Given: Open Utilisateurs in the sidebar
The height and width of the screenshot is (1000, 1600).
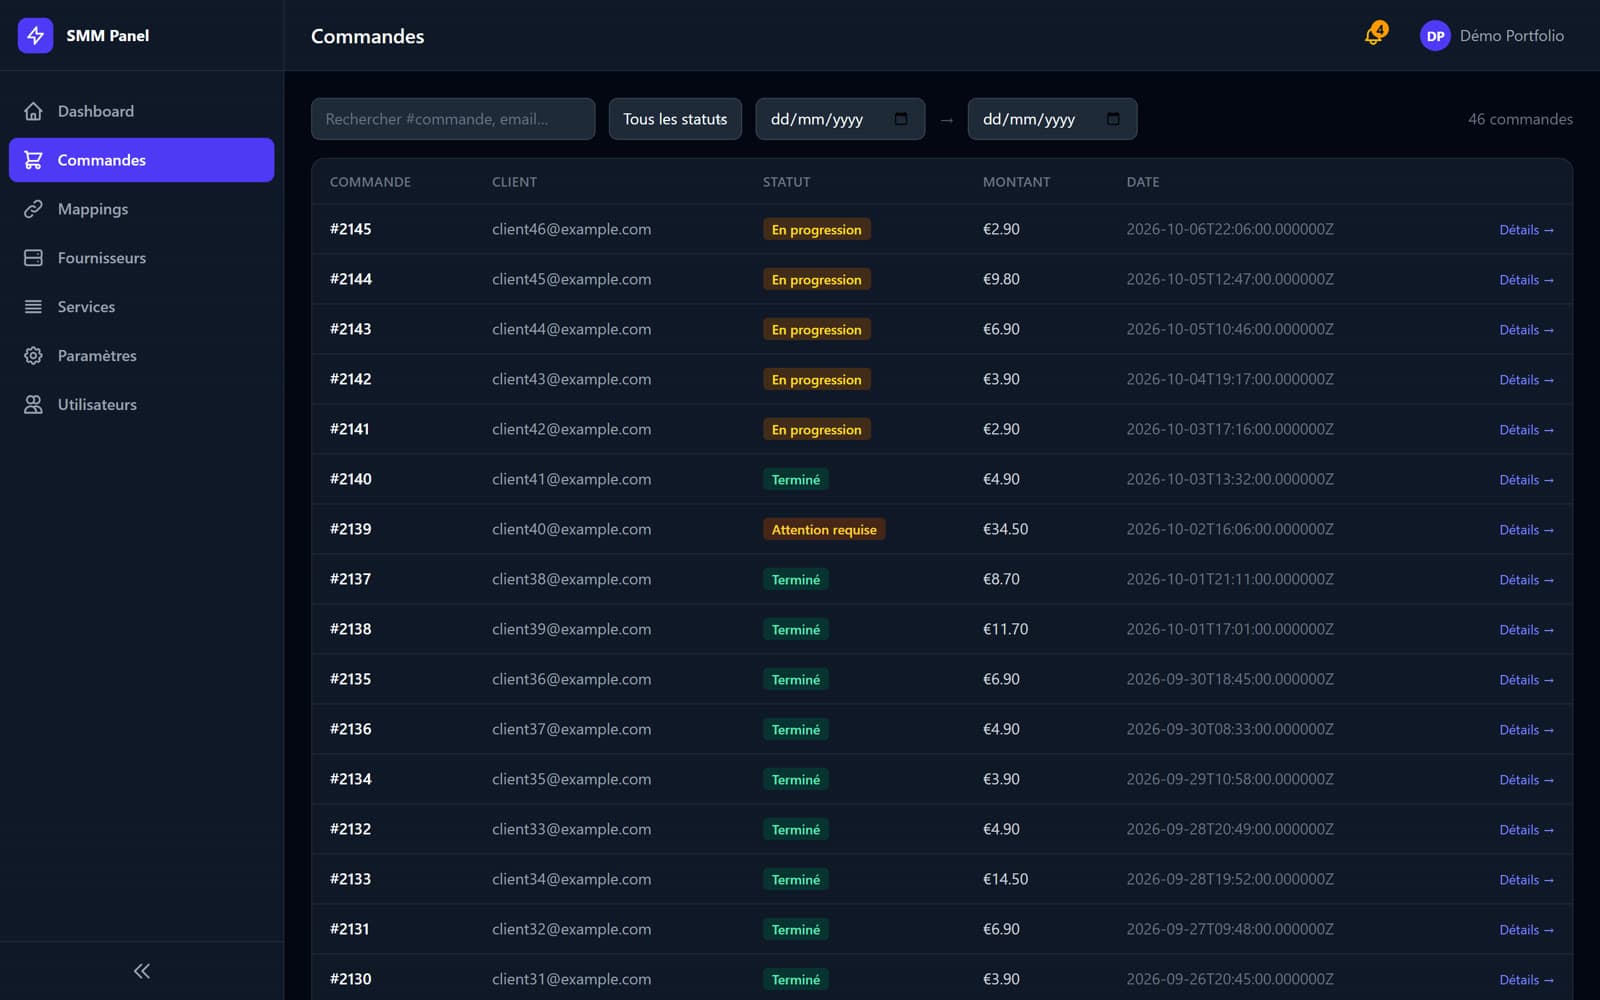Looking at the screenshot, I should tap(141, 405).
